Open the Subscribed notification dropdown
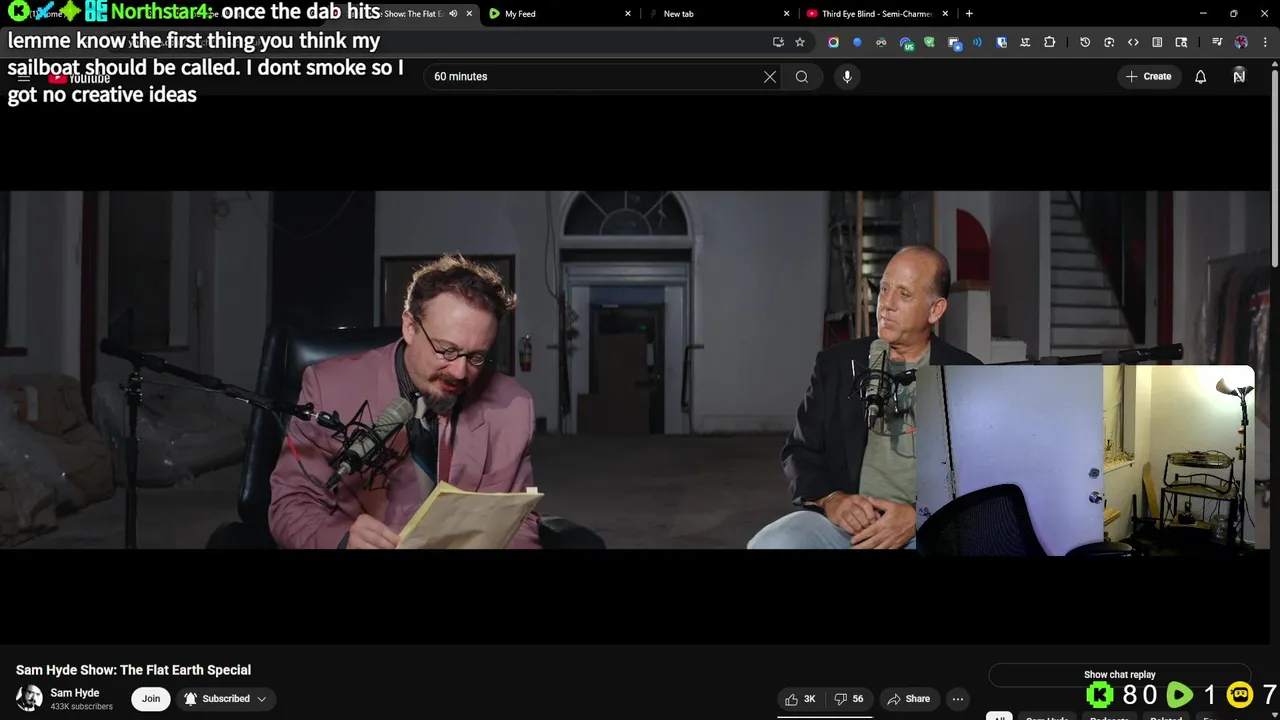Image resolution: width=1280 pixels, height=720 pixels. 225,699
